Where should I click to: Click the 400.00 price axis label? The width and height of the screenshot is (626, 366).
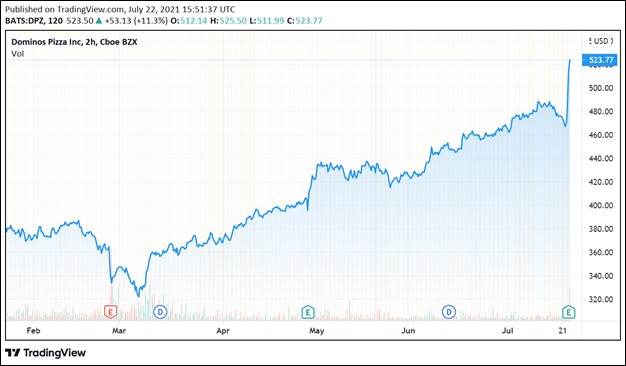pos(601,206)
